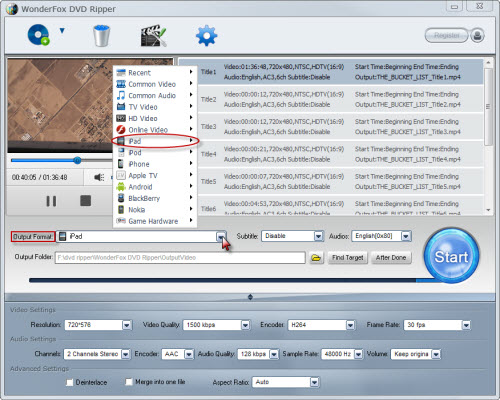Open the video edit clapperboard tool
Viewport: 500px width, 400px height.
pos(153,35)
